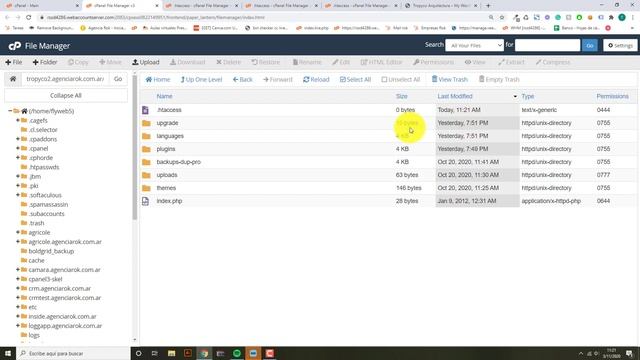Click the Move toolbar button
The width and height of the screenshot is (640, 360).
(x=110, y=62)
